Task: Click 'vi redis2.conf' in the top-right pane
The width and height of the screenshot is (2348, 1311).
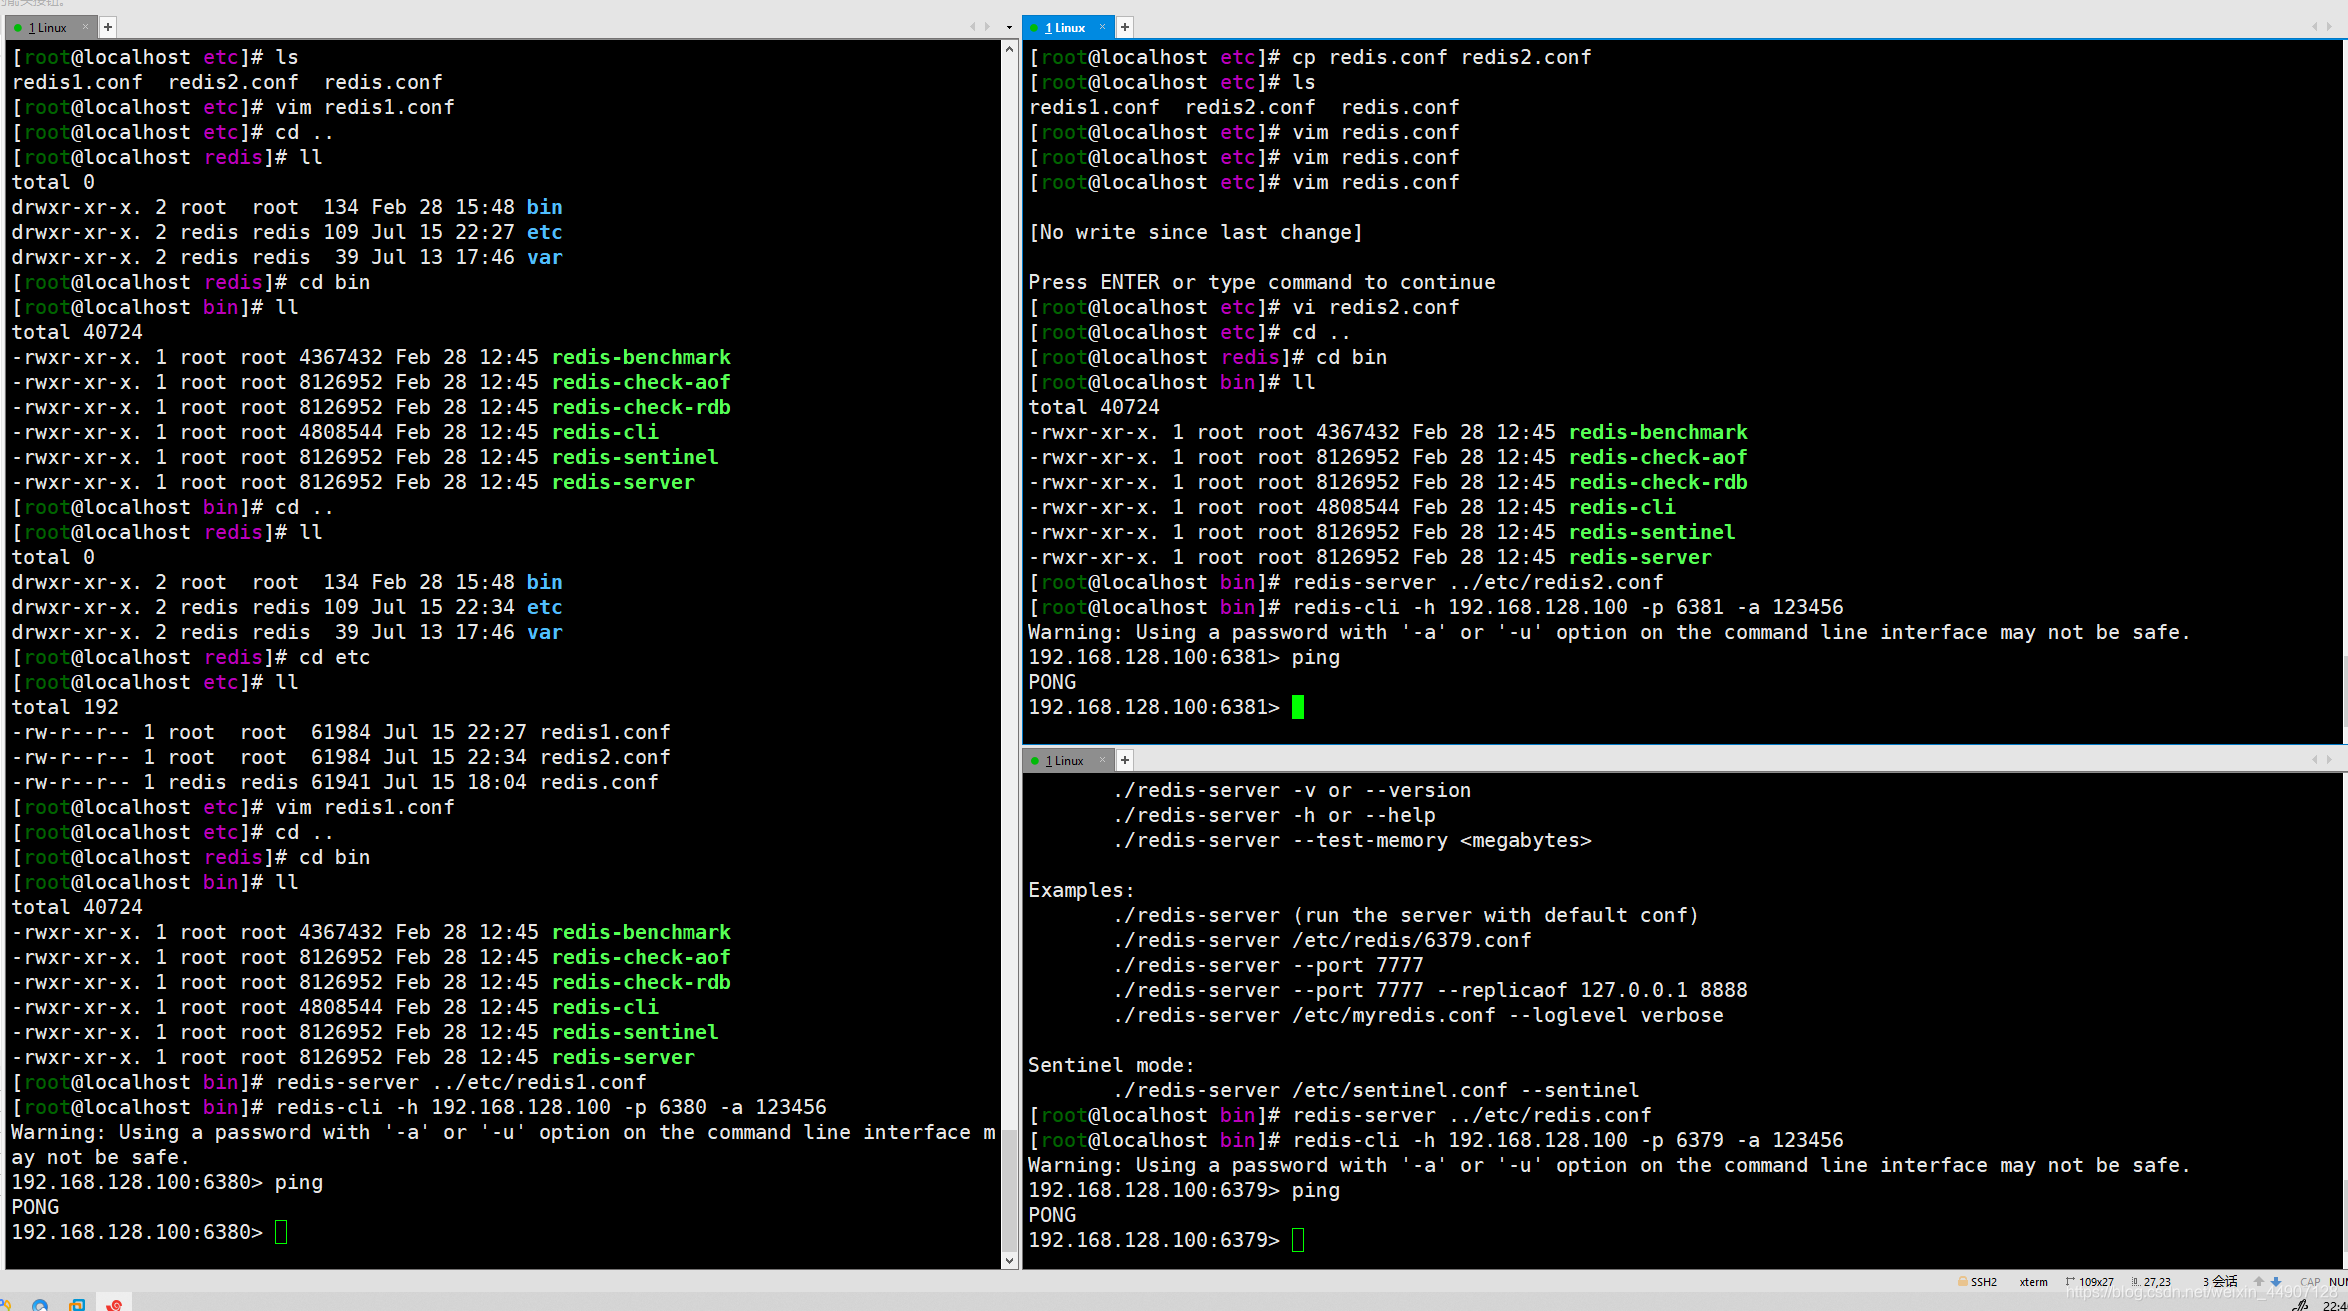Action: click(1376, 307)
